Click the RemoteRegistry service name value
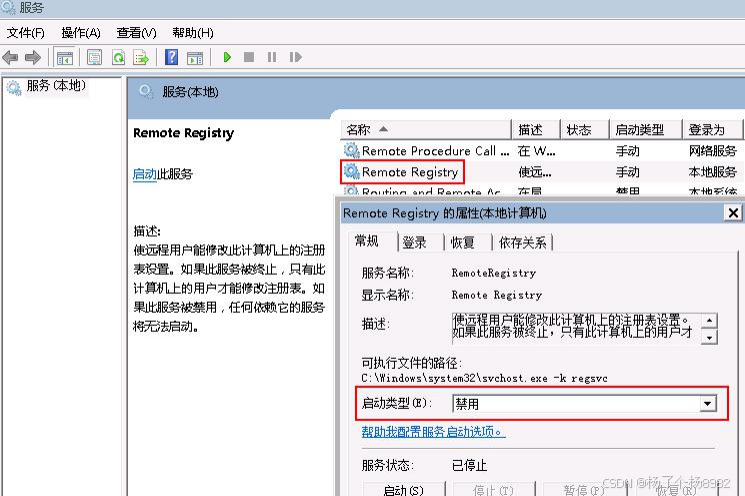The width and height of the screenshot is (745, 496). pyautogui.click(x=494, y=273)
